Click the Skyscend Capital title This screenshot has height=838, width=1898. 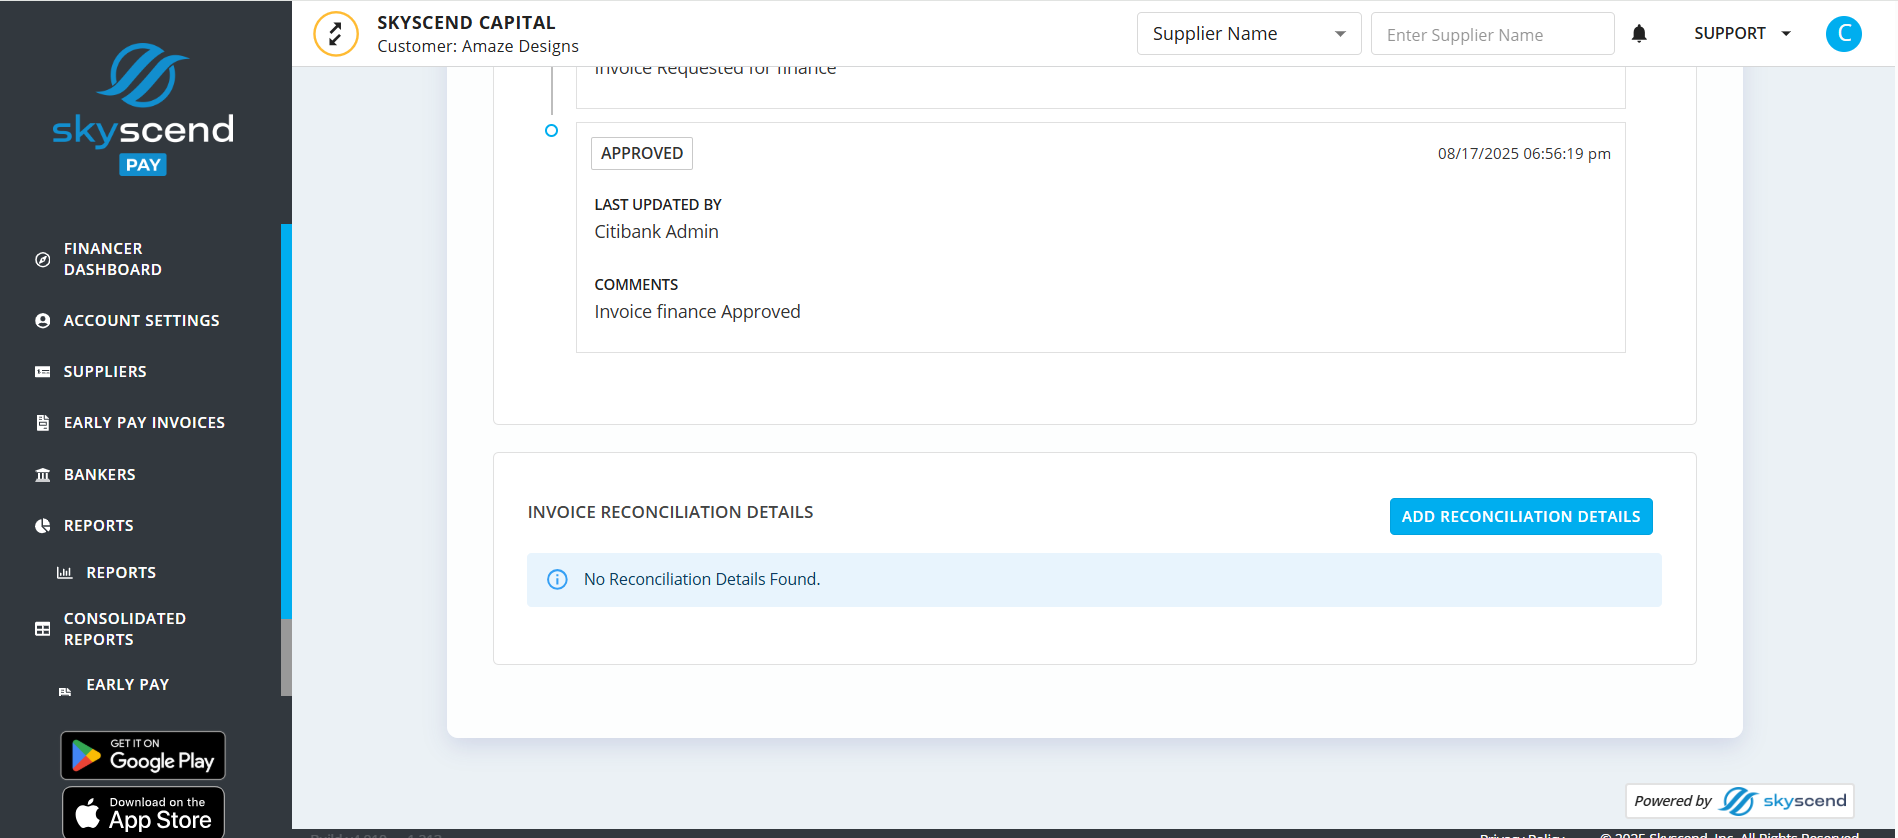point(466,23)
